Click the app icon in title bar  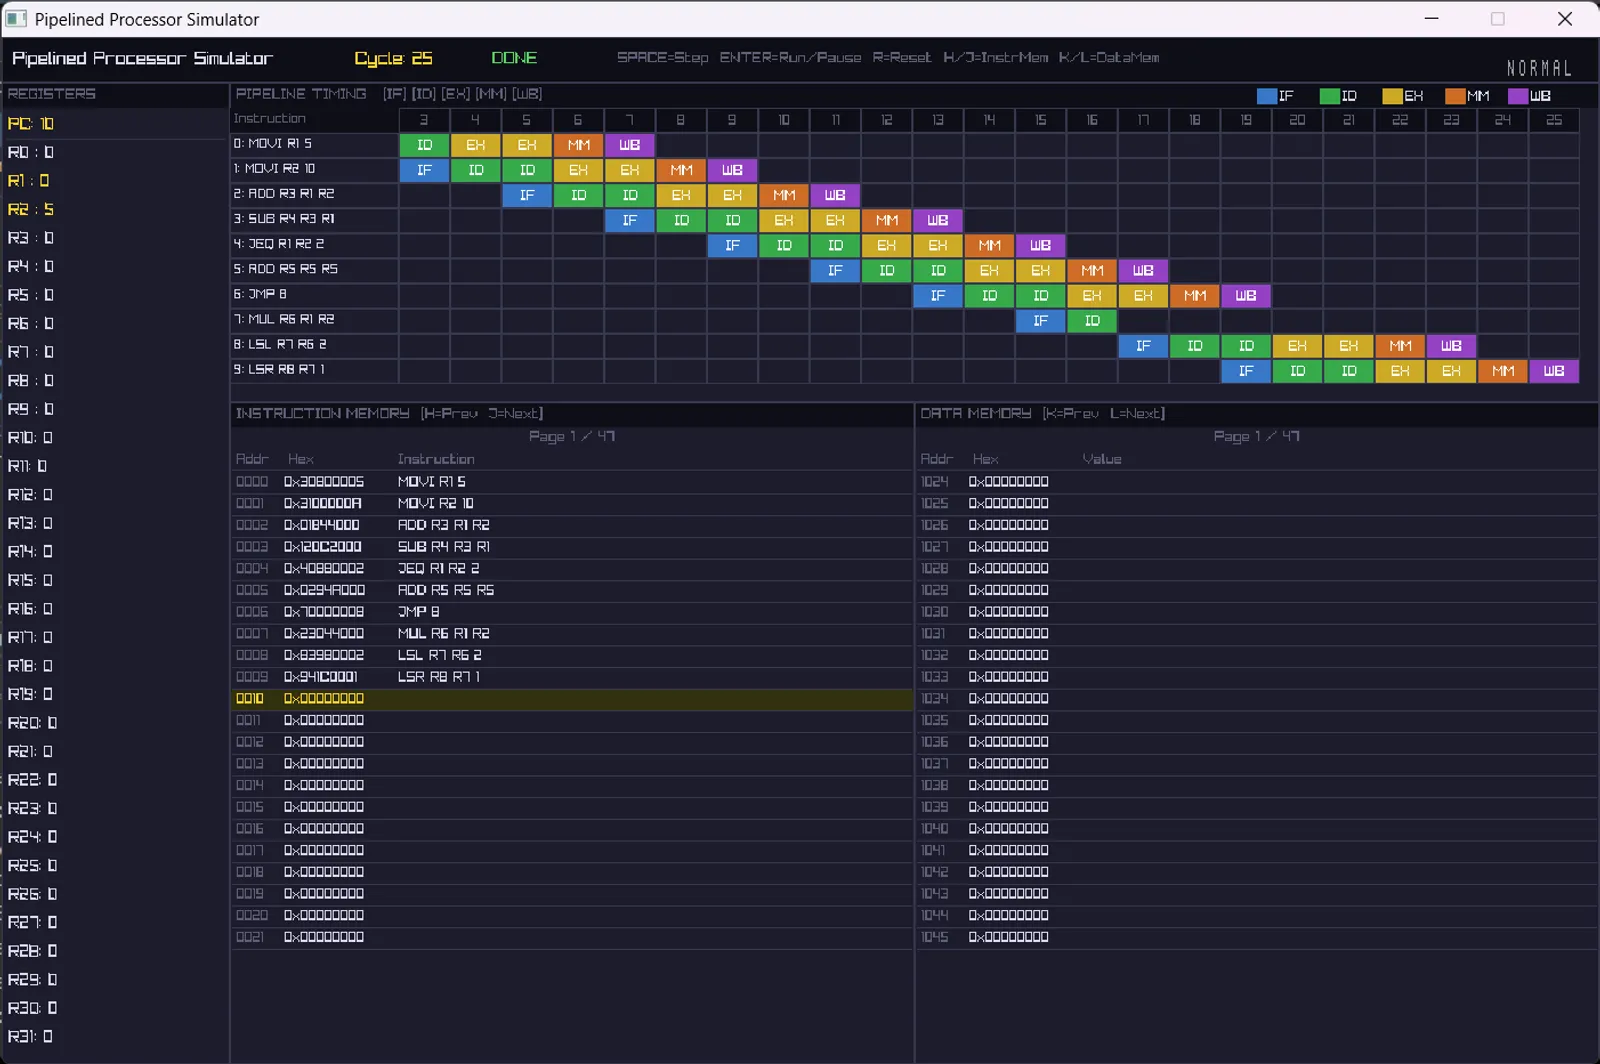(17, 19)
